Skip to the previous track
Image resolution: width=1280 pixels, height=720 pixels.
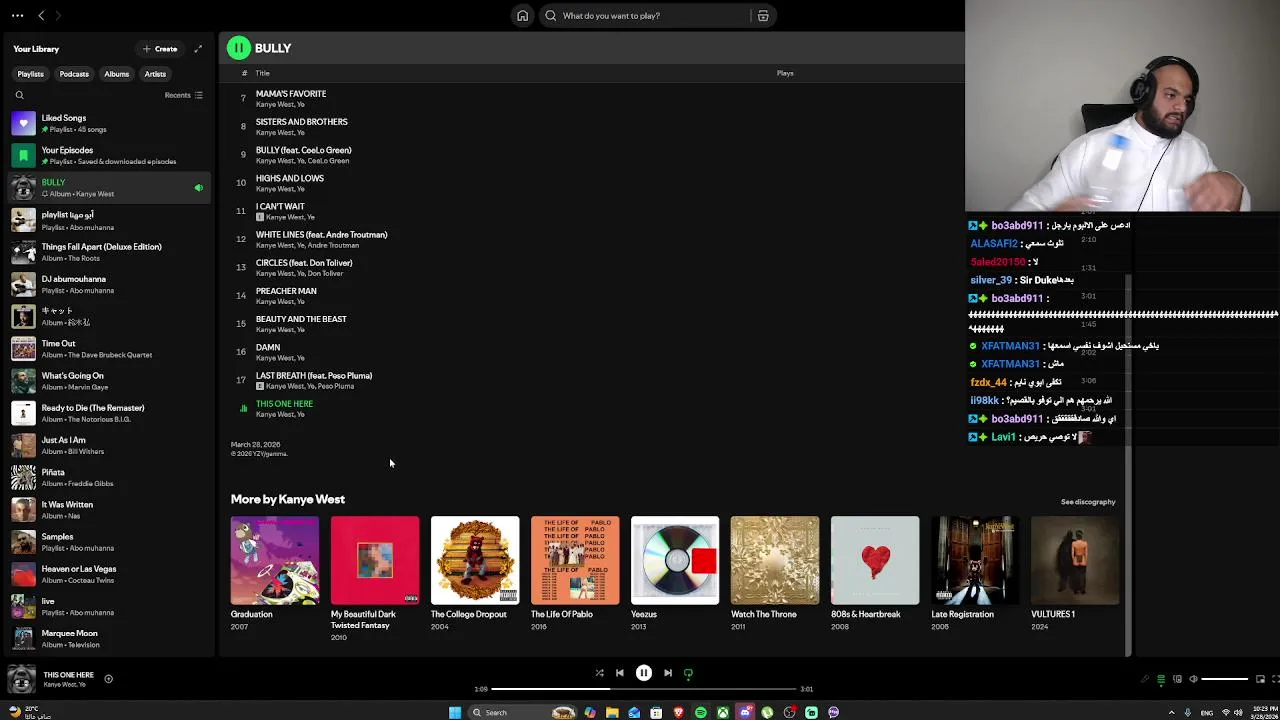620,673
